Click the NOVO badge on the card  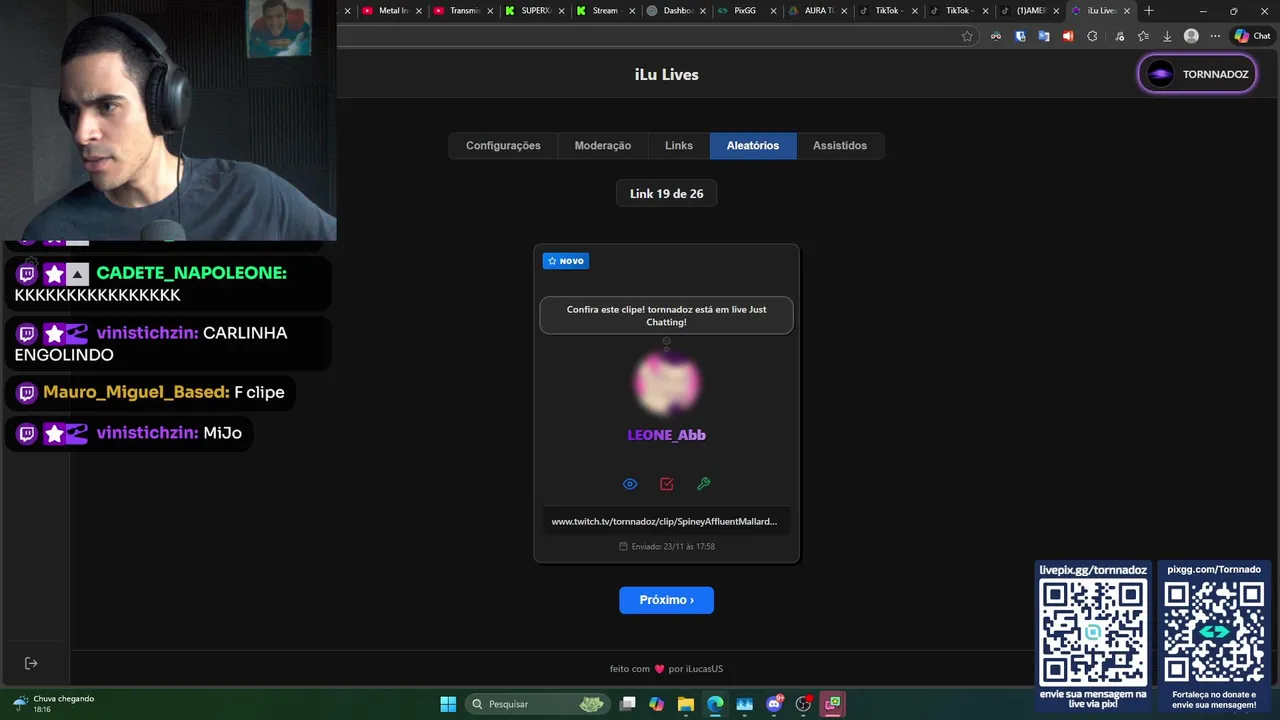tap(566, 261)
